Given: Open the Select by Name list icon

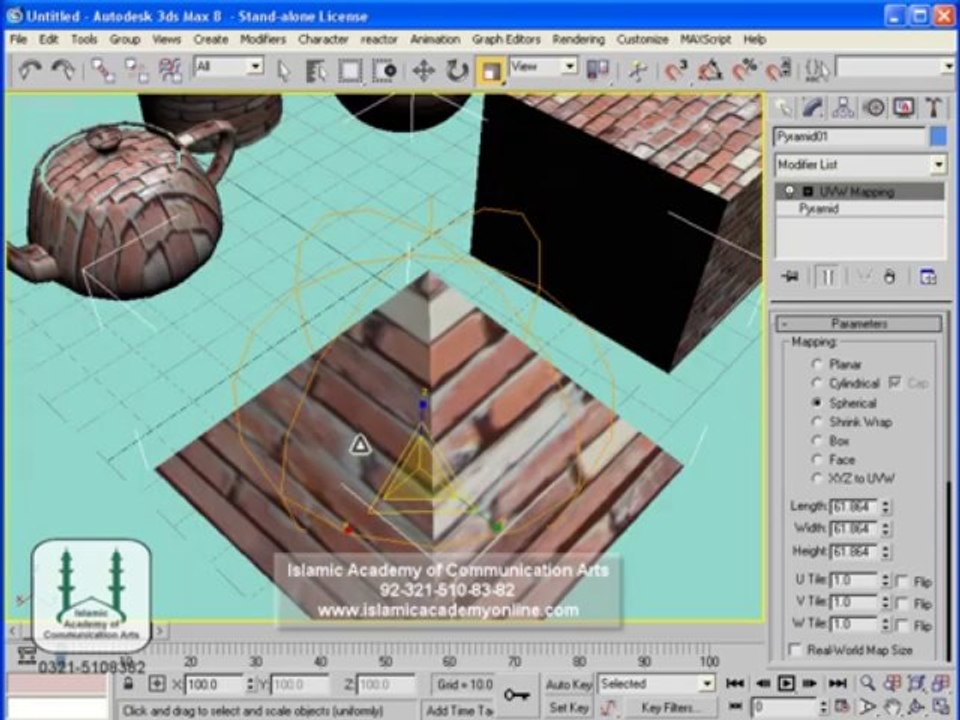Looking at the screenshot, I should point(316,70).
